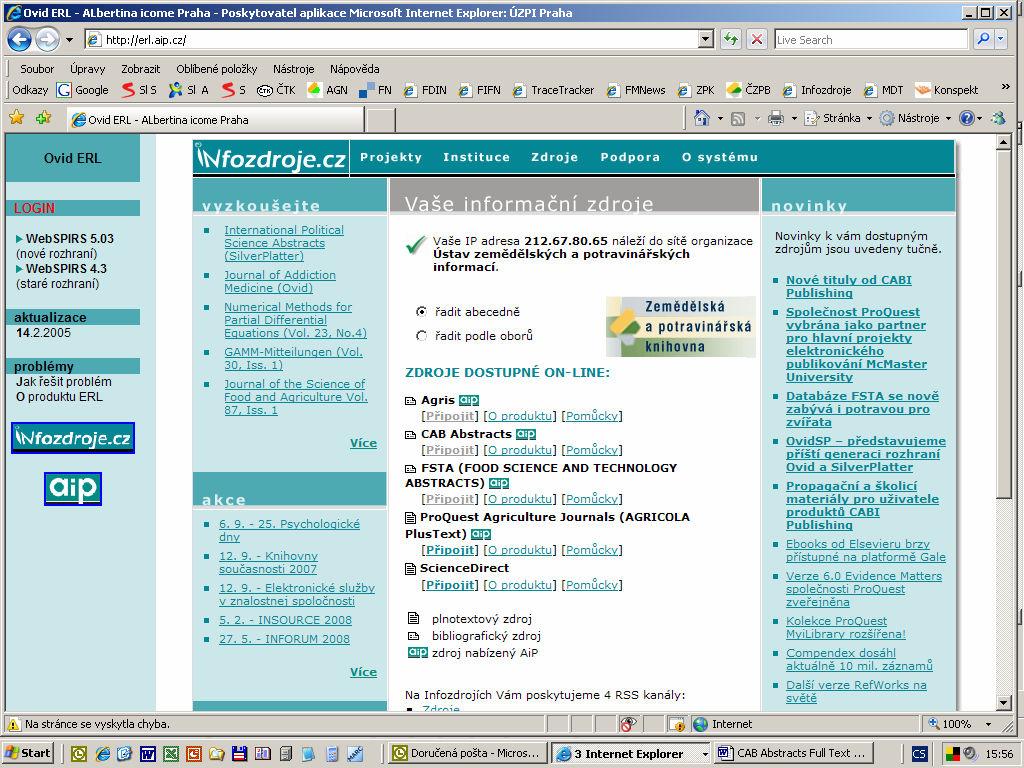Click the Pomůcky link for CAB Abstracts
1024x768 pixels.
592,450
